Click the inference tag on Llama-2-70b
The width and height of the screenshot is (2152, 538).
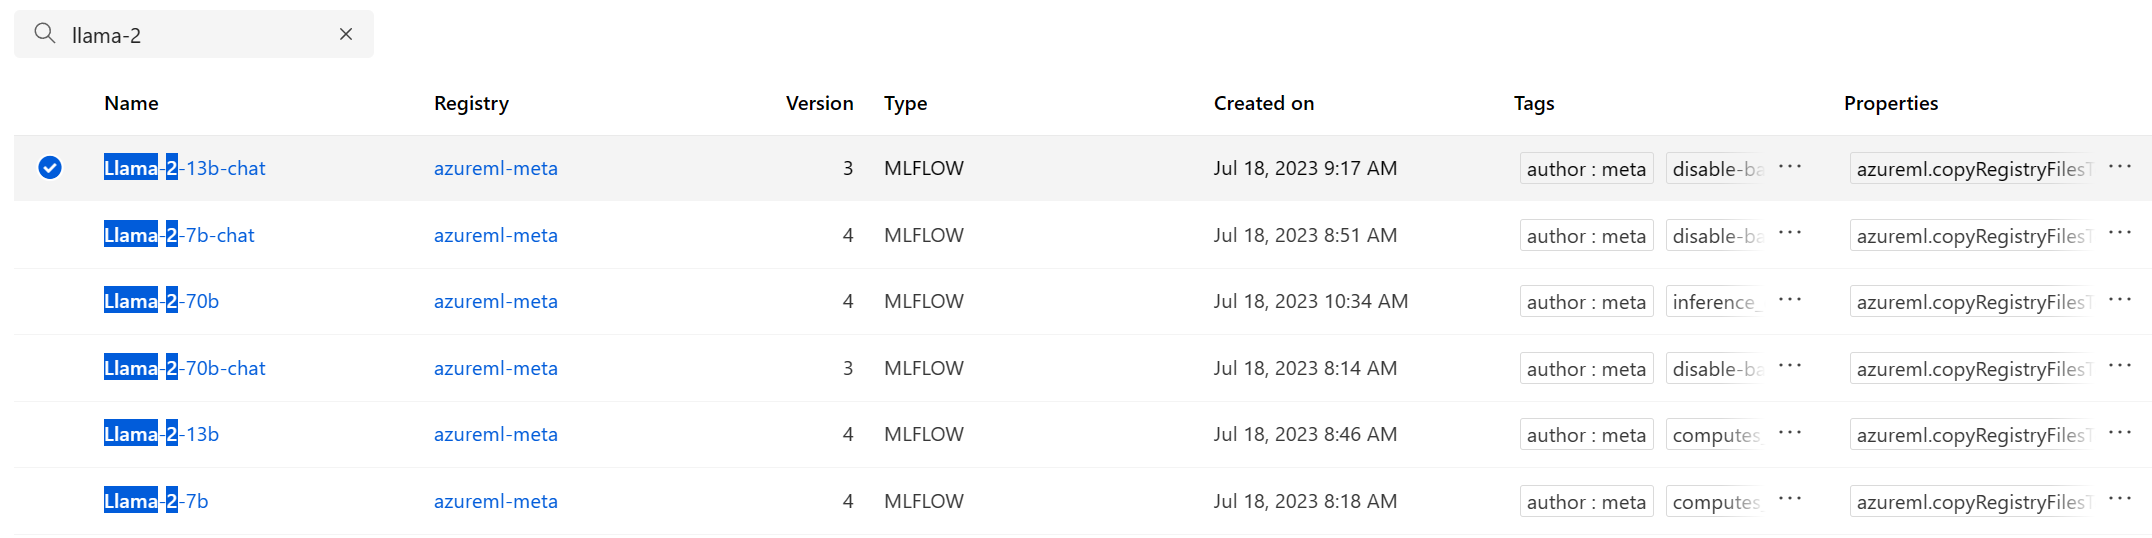(x=1714, y=302)
